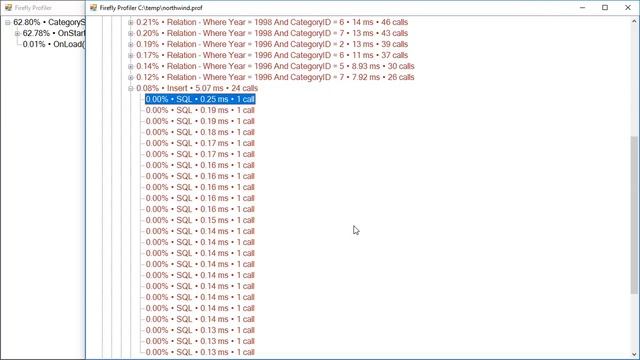The width and height of the screenshot is (640, 360).
Task: Select the '62.80% • CategoryS' row in background window
Action: (x=49, y=22)
